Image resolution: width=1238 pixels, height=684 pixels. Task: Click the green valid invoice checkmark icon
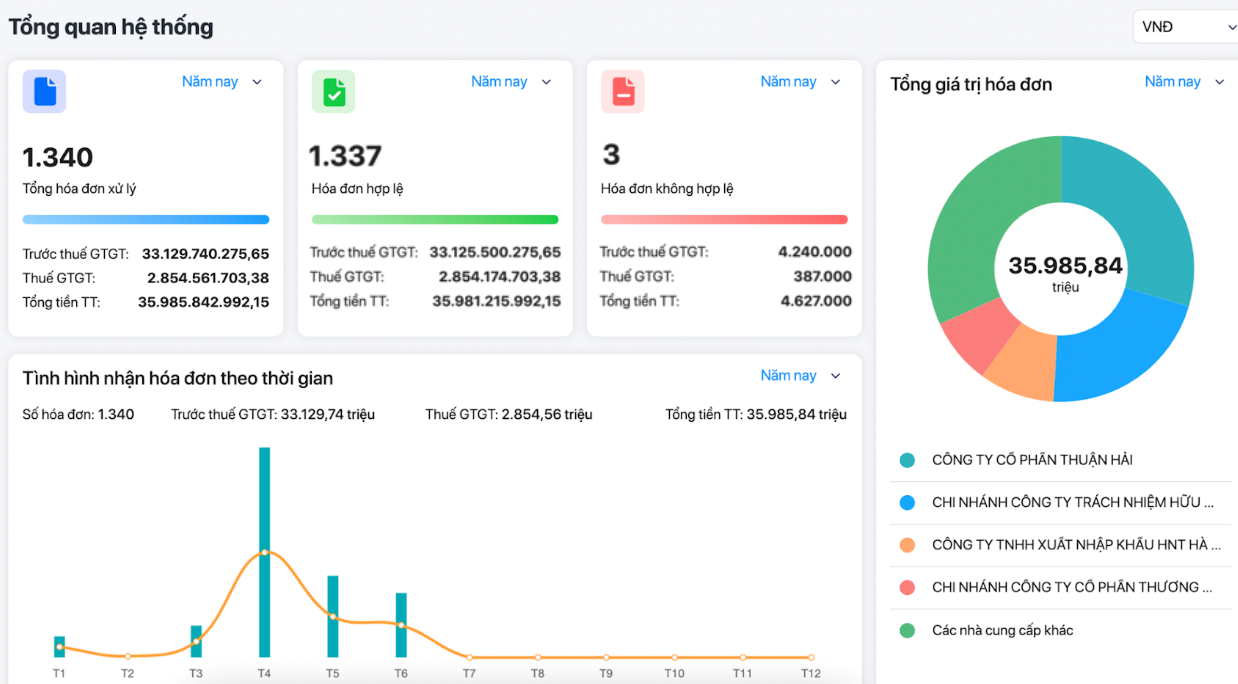tap(333, 91)
